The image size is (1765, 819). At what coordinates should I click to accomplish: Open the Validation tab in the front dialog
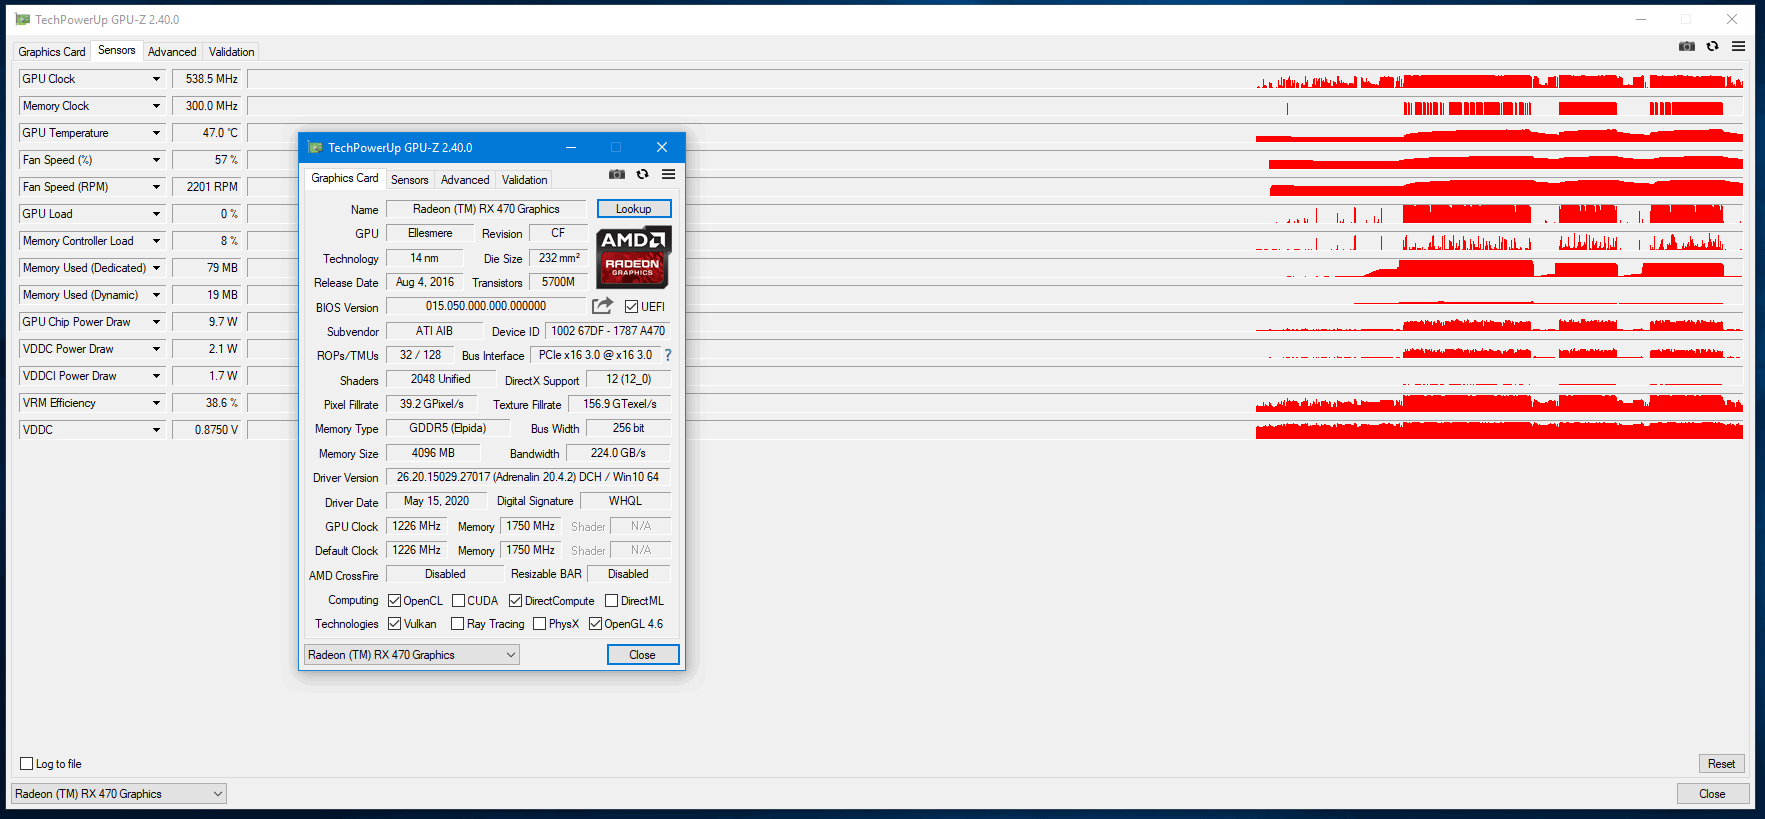click(x=524, y=180)
